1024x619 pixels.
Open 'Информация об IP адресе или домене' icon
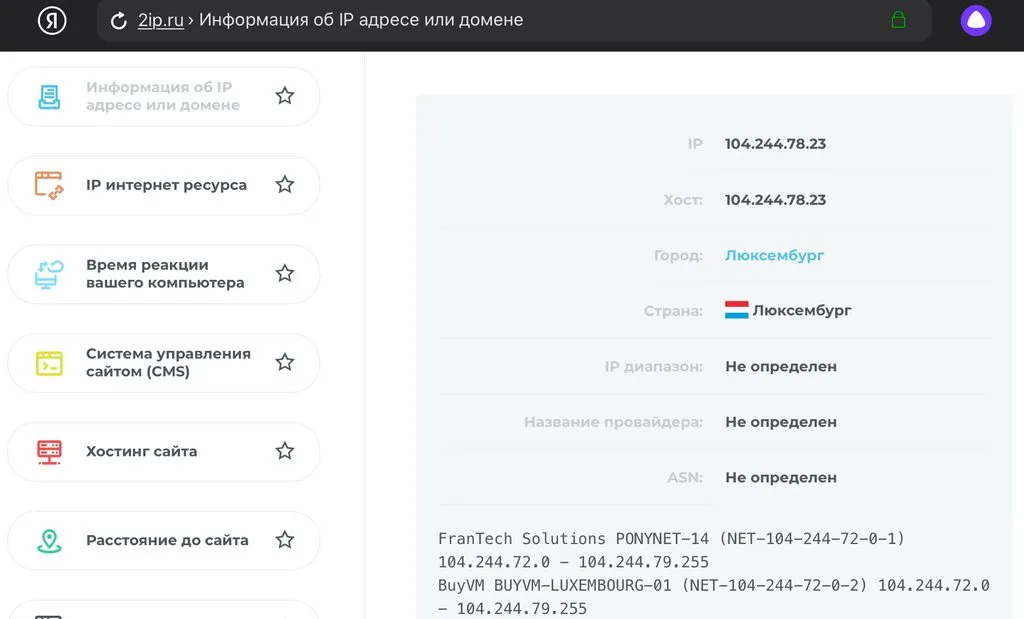click(49, 97)
